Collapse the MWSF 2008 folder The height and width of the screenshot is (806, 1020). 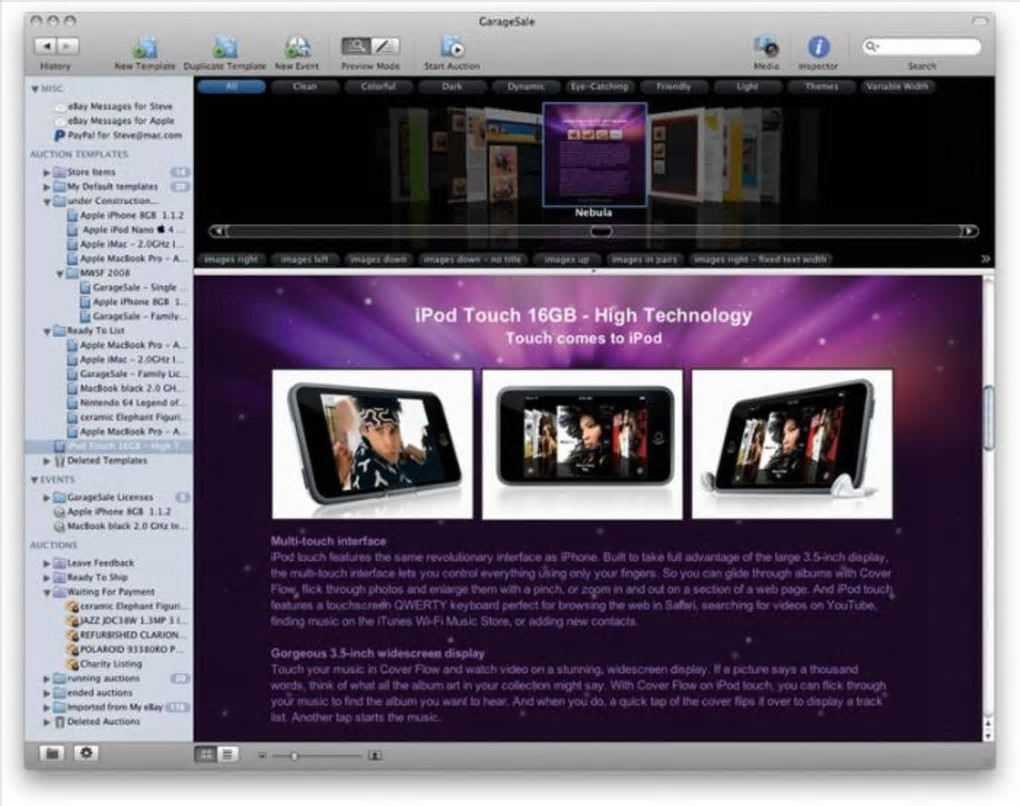point(59,274)
